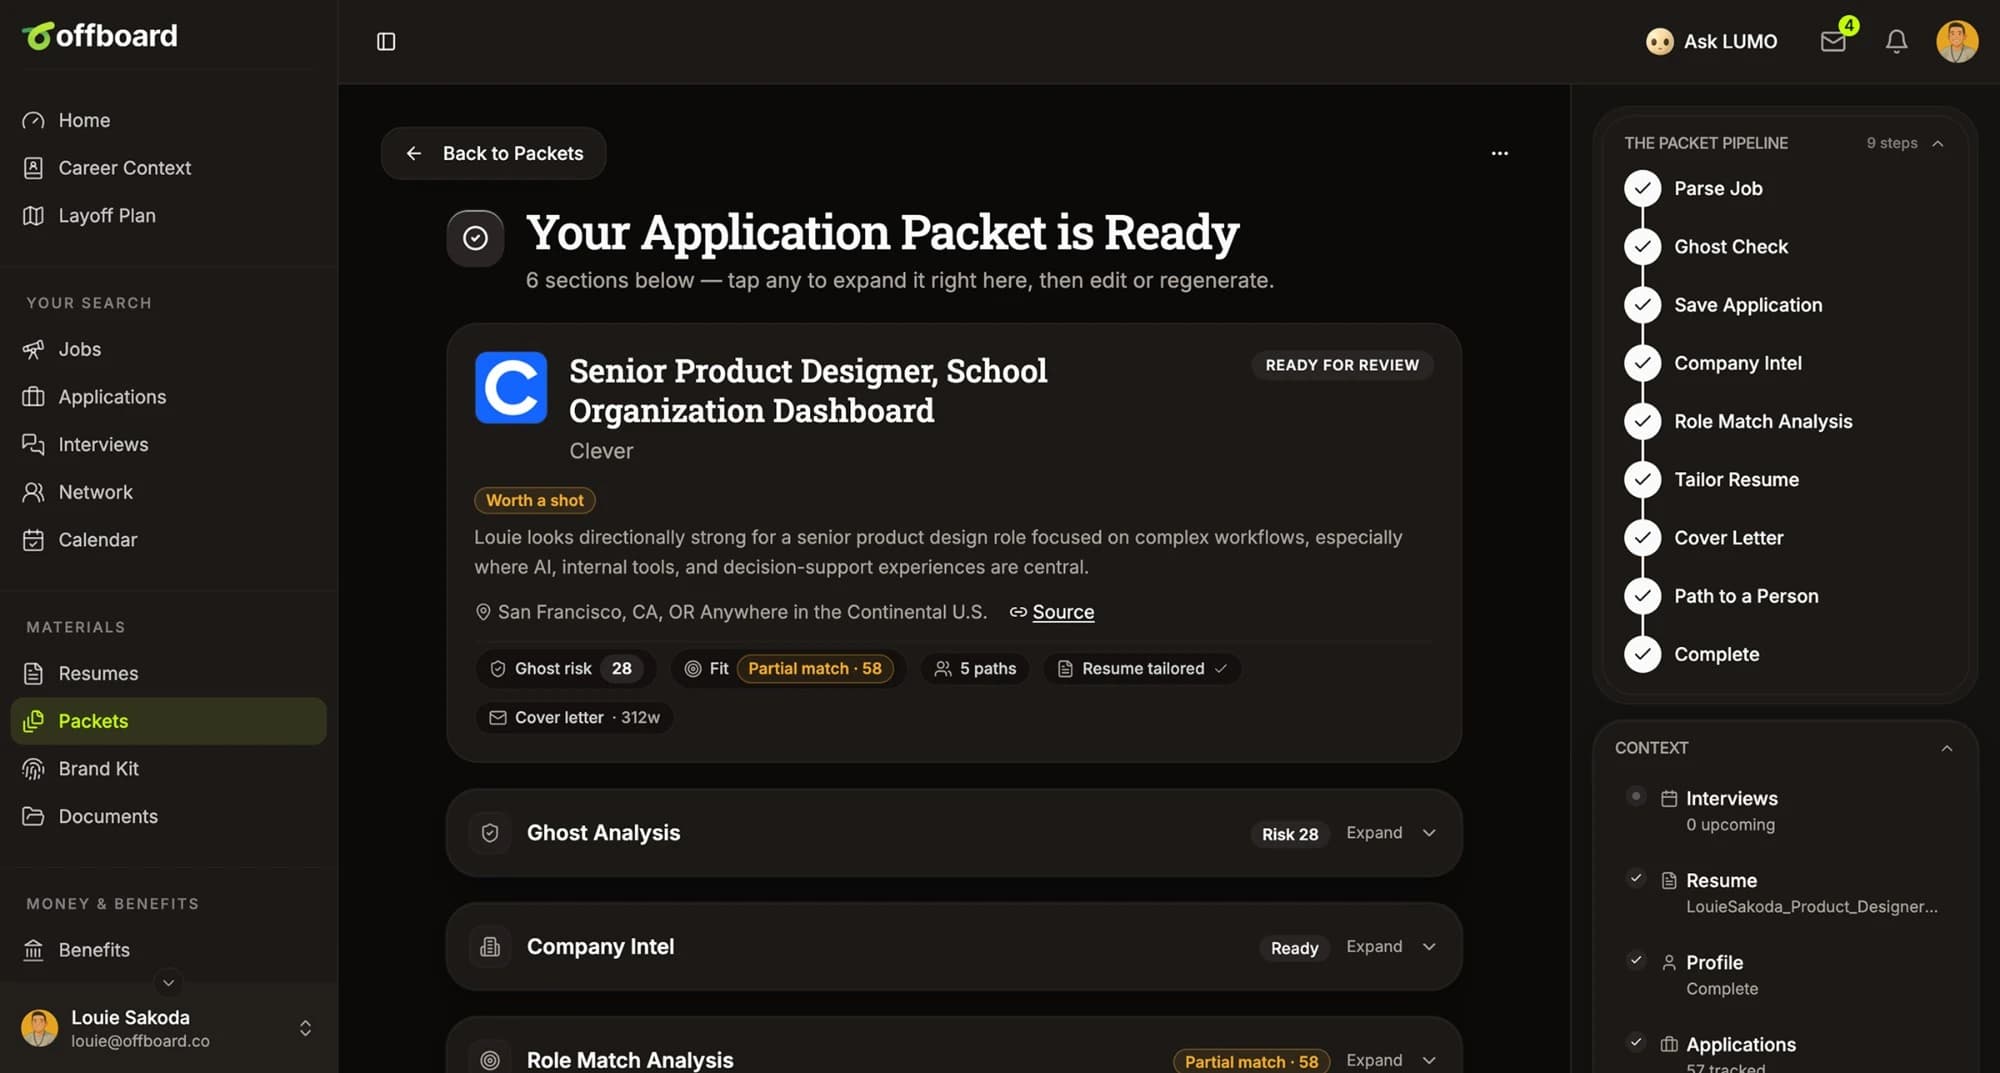Expand the Role Match Analysis section
The height and width of the screenshot is (1073, 2000).
click(x=1392, y=1060)
